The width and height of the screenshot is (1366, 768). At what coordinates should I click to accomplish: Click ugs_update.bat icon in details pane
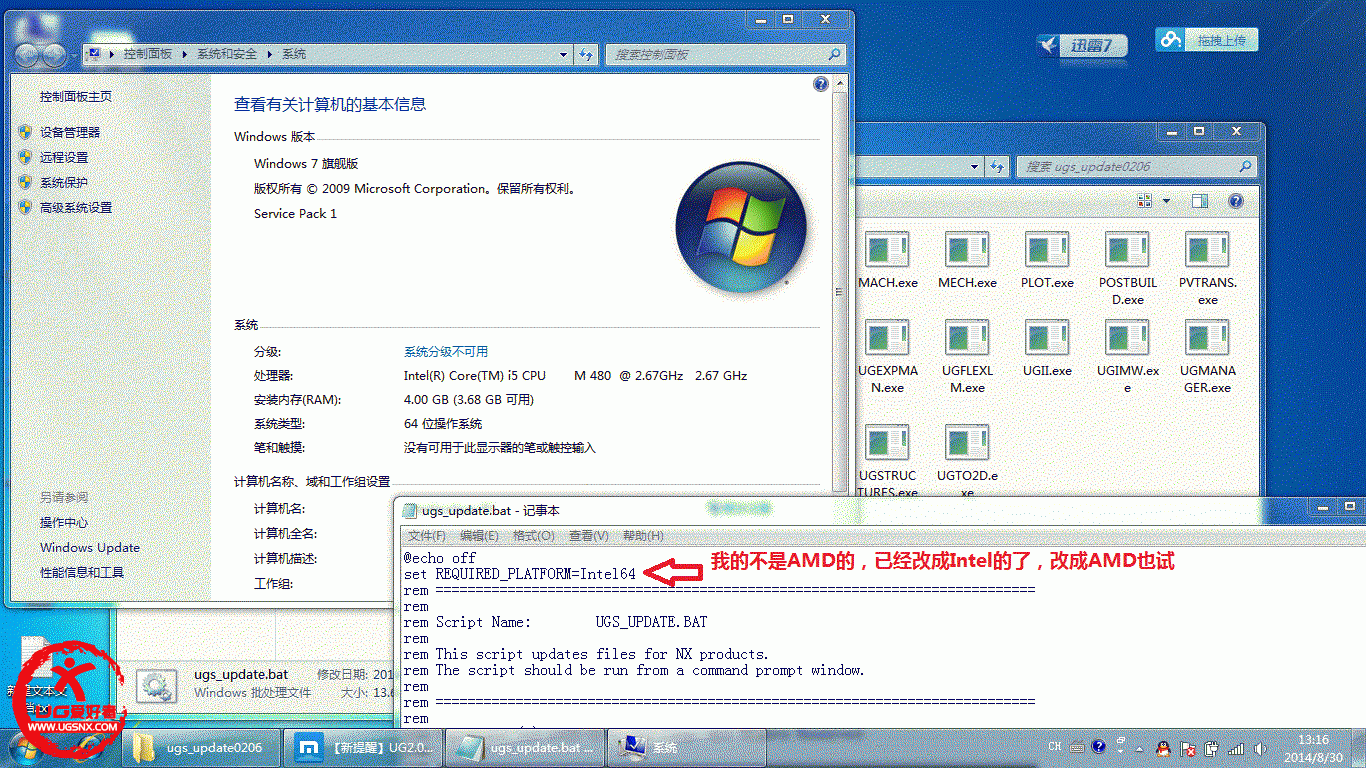point(155,684)
